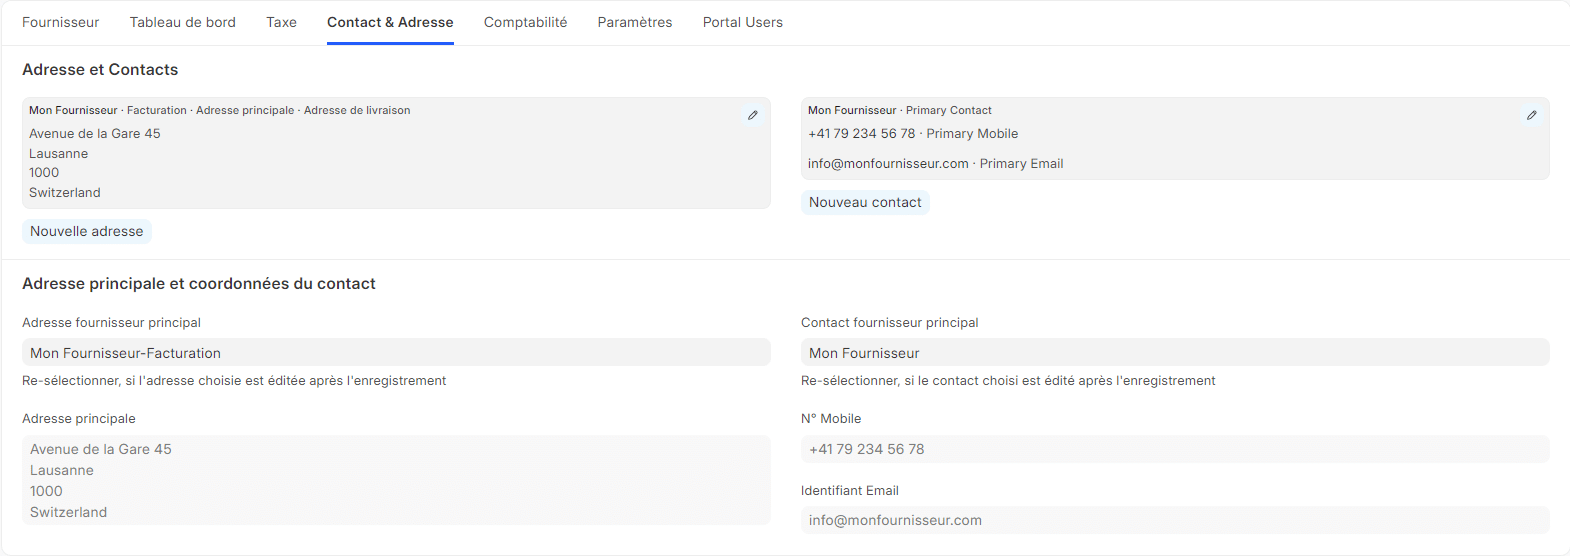Create a Nouveau contact
1570x556 pixels.
tap(865, 202)
